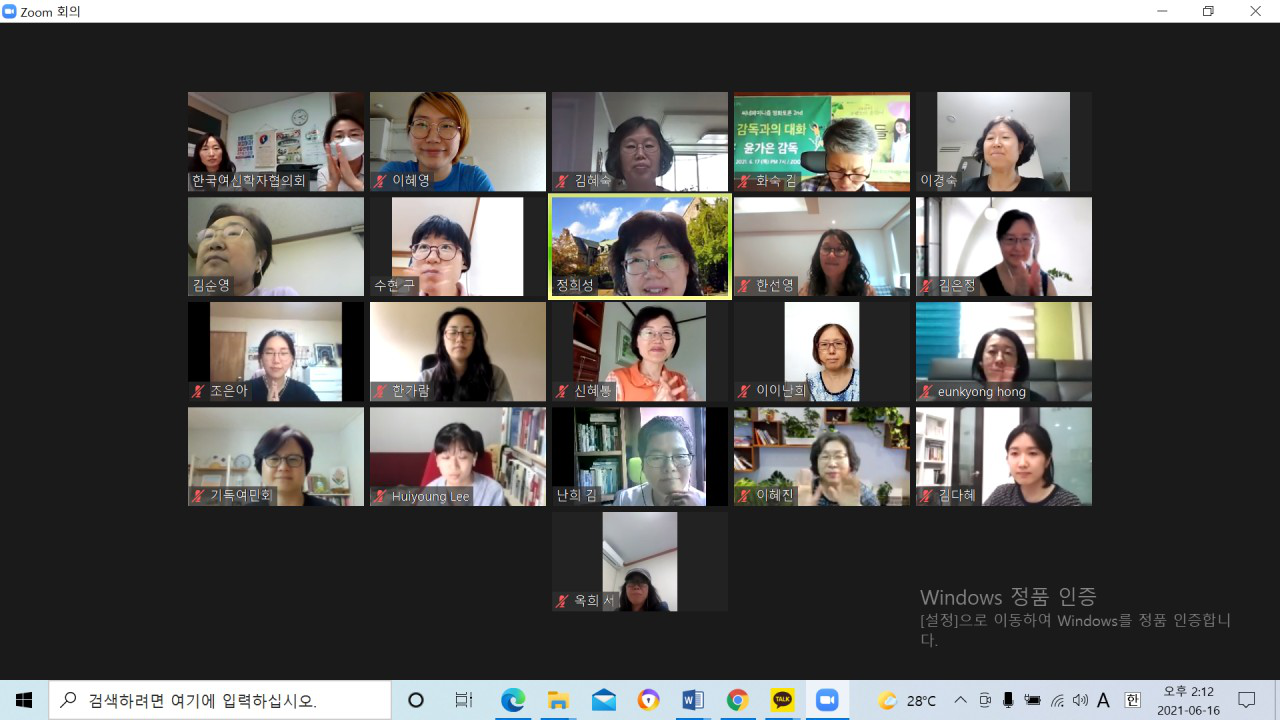Select the highlighted 정희성 video tile
Viewport: 1280px width, 720px height.
coord(640,247)
